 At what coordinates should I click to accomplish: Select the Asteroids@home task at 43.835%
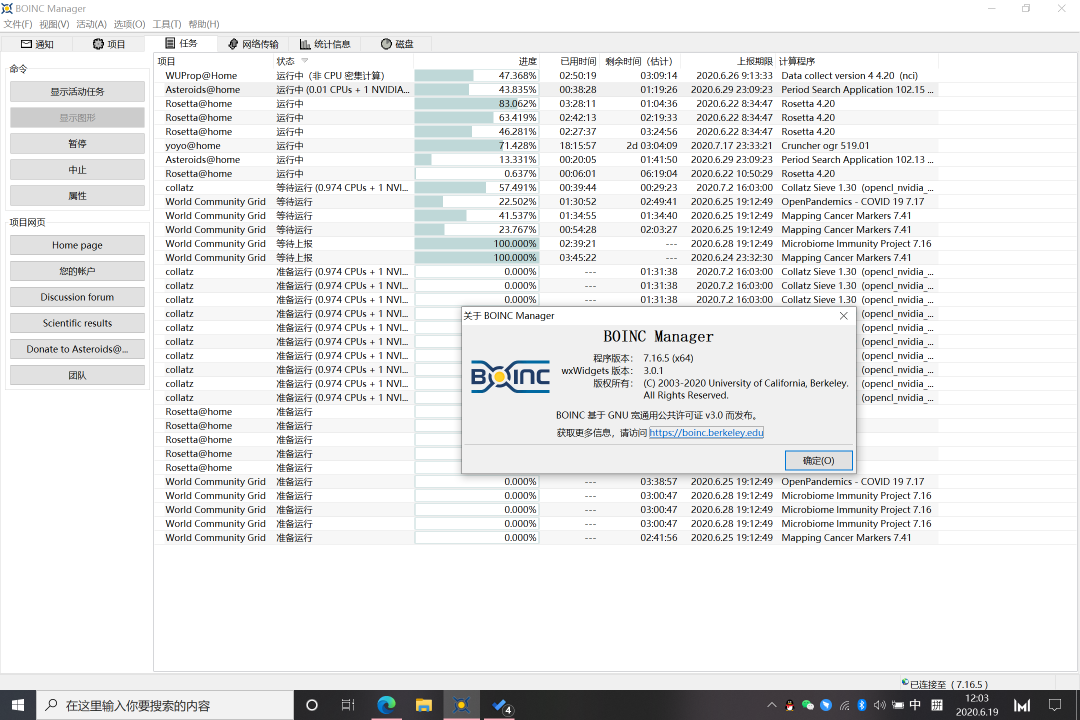click(546, 90)
